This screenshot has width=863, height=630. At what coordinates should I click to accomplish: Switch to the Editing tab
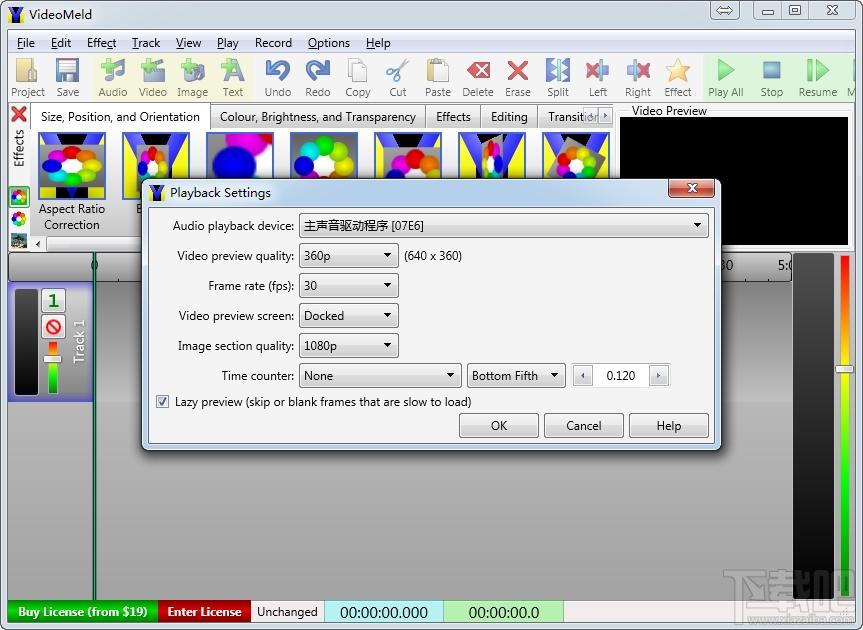point(509,117)
